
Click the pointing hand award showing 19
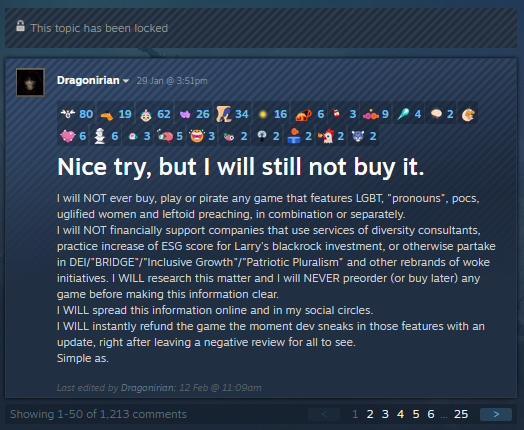pyautogui.click(x=116, y=114)
